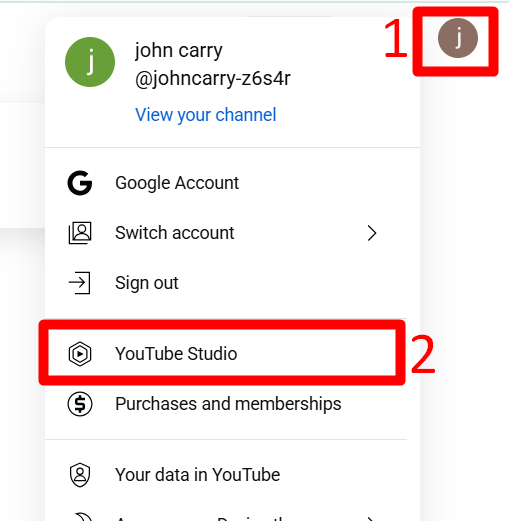Image resolution: width=509 pixels, height=521 pixels.
Task: Click the green profile picture in menu
Action: point(90,62)
